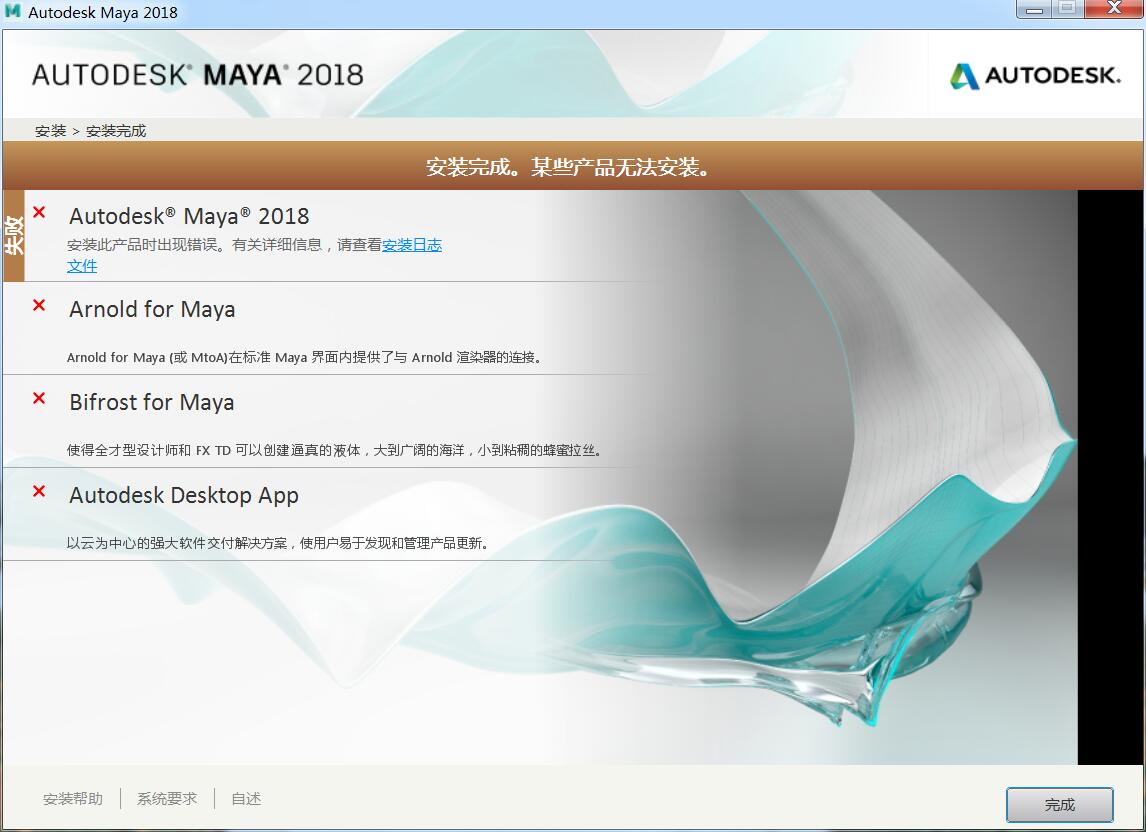Click the failed icon beside Arnold for Maya
Screen dimensions: 1146x832
(39, 305)
